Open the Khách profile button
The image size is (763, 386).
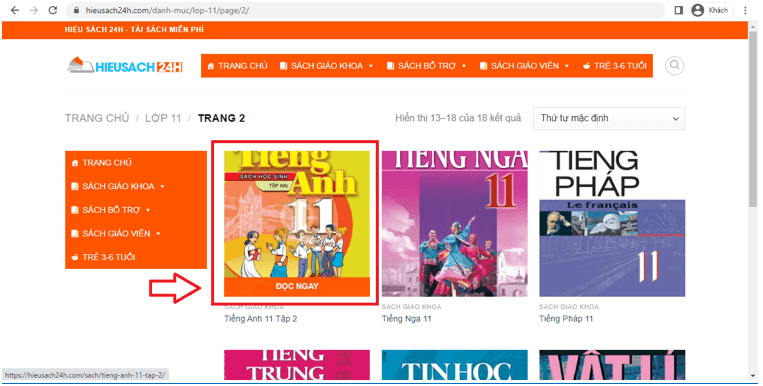(x=711, y=10)
